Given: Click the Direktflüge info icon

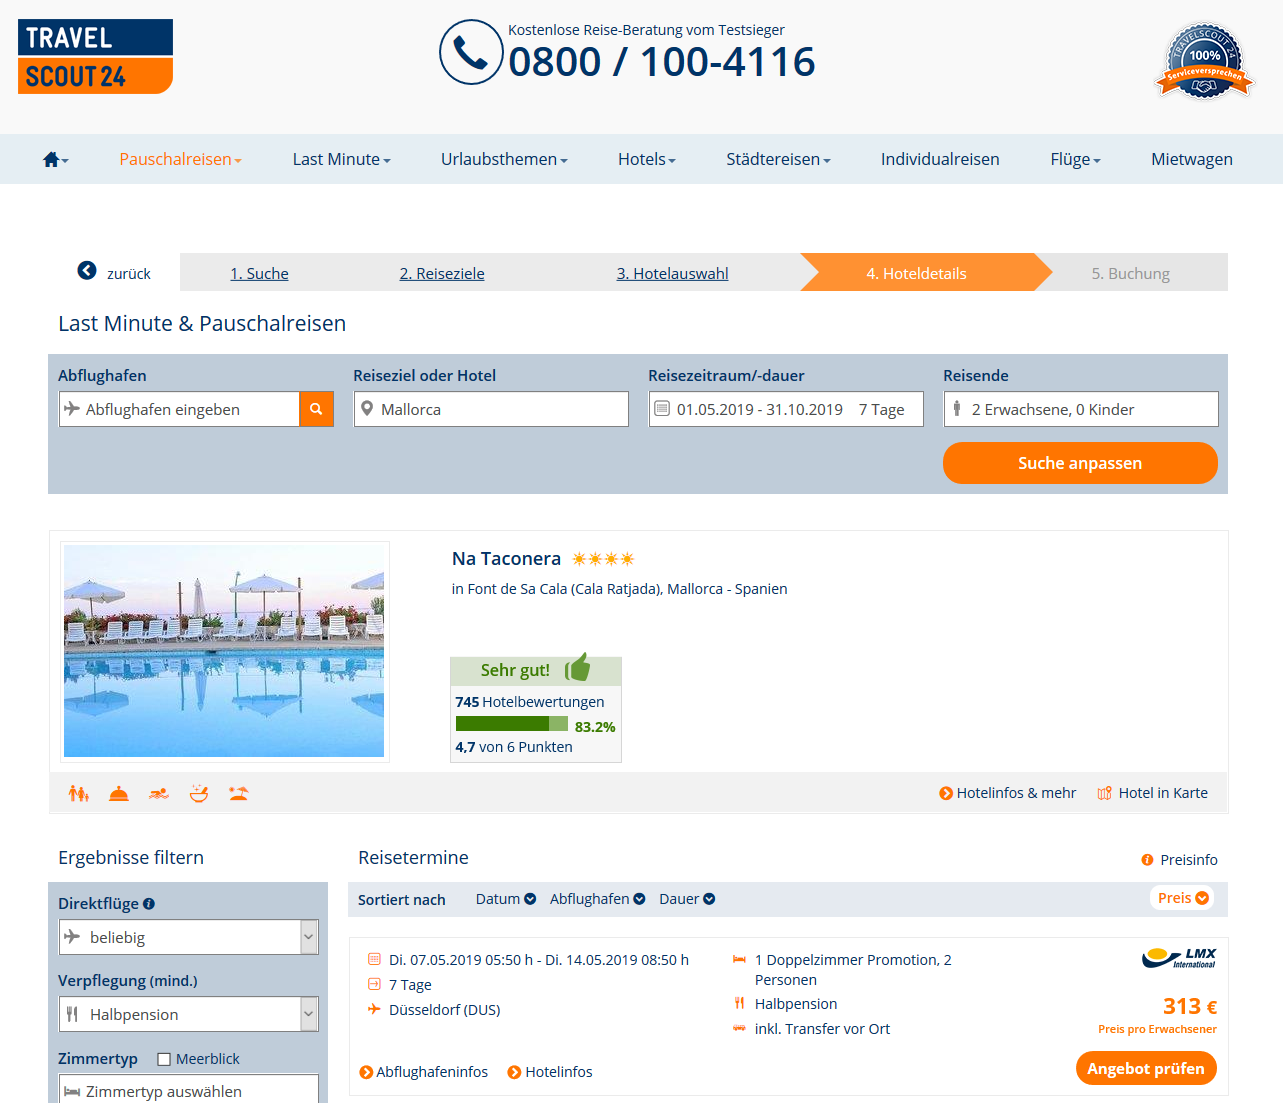Looking at the screenshot, I should click(149, 904).
